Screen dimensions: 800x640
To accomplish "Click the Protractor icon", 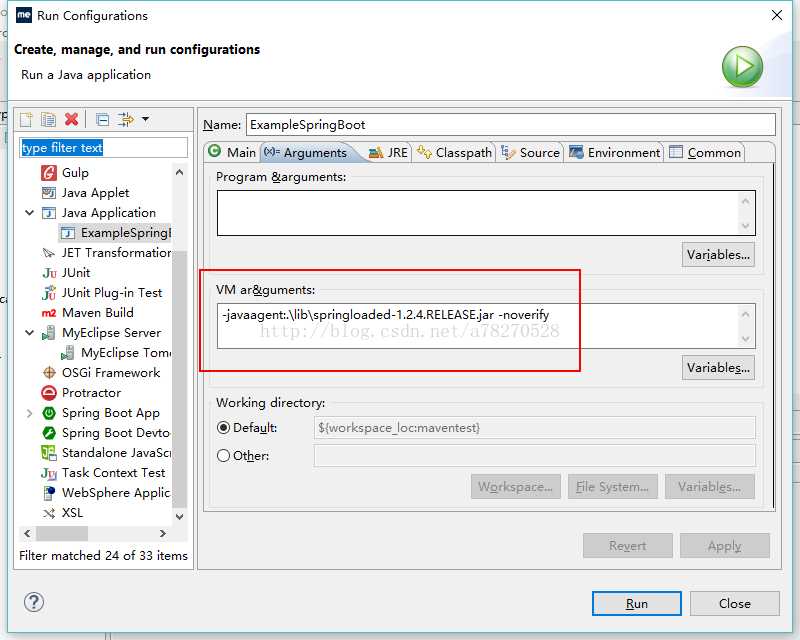I will [49, 393].
